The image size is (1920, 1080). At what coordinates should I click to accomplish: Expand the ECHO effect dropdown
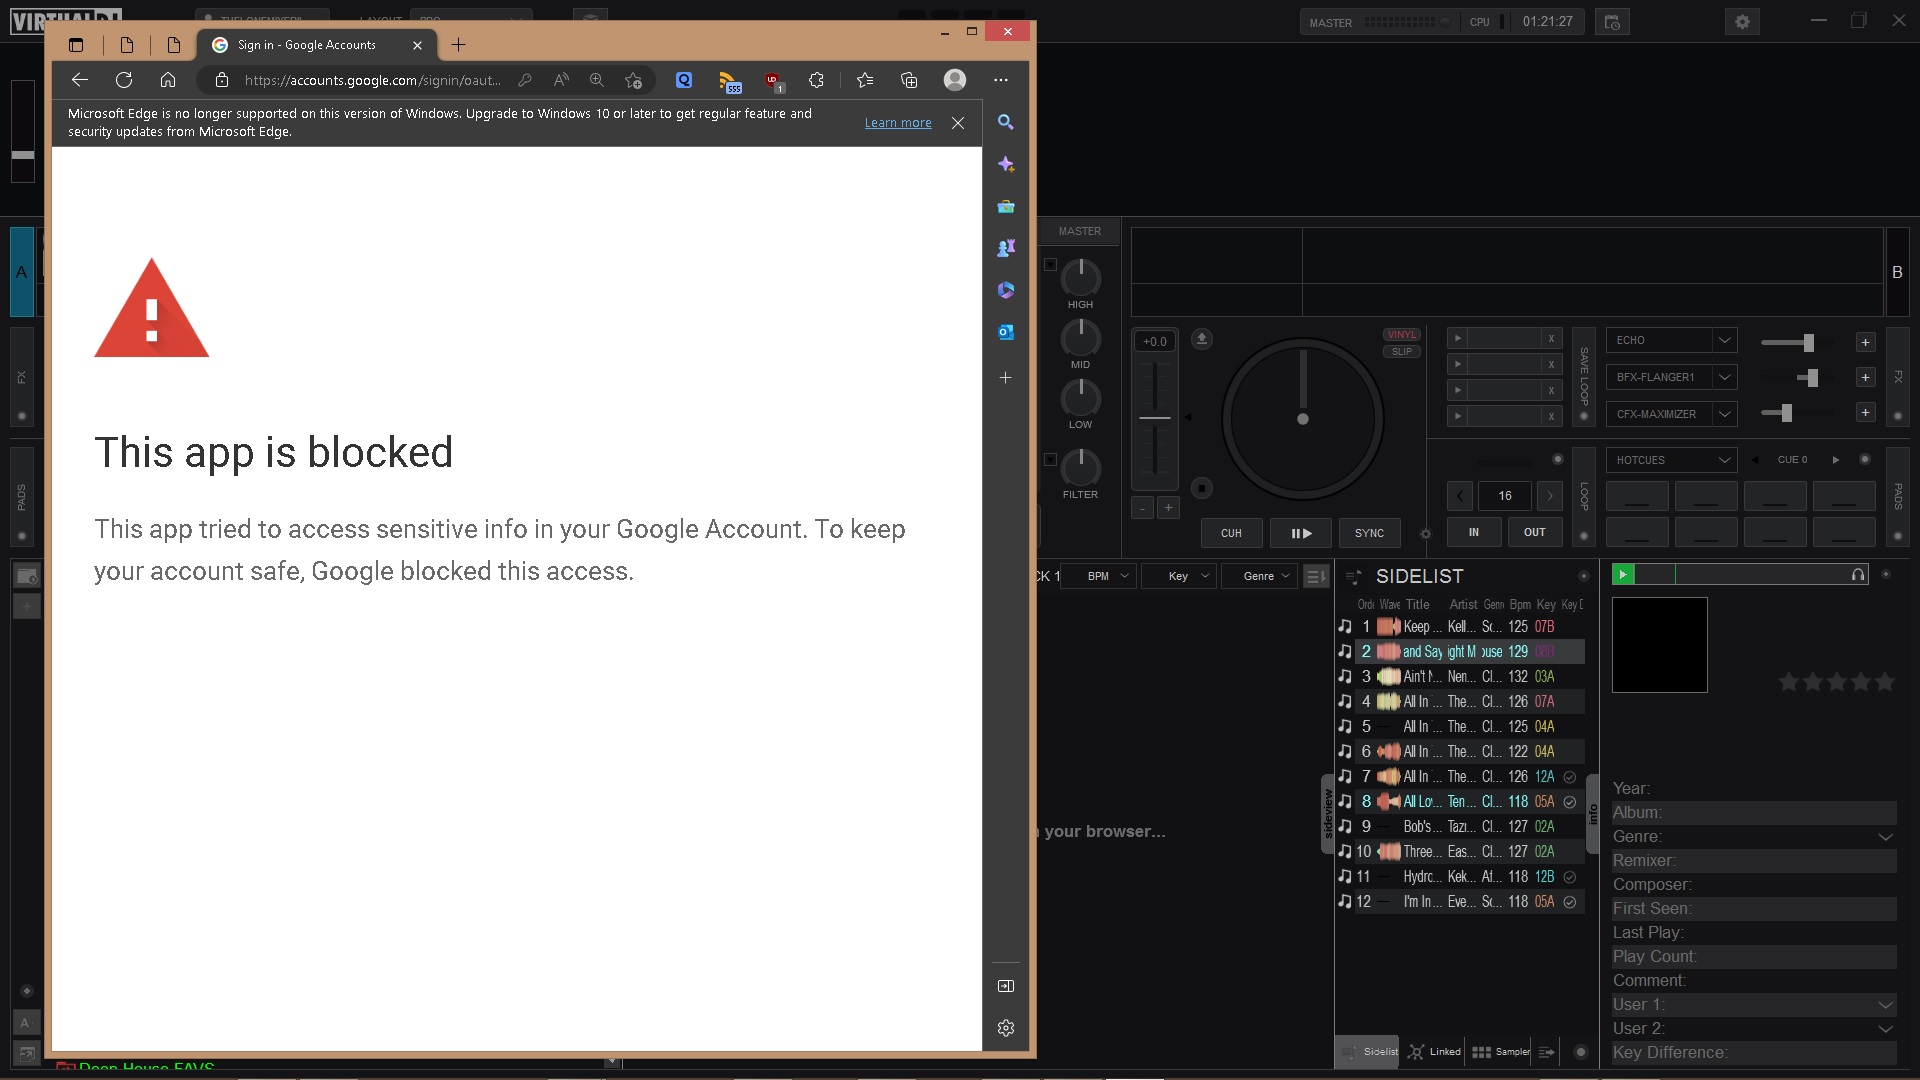tap(1724, 340)
